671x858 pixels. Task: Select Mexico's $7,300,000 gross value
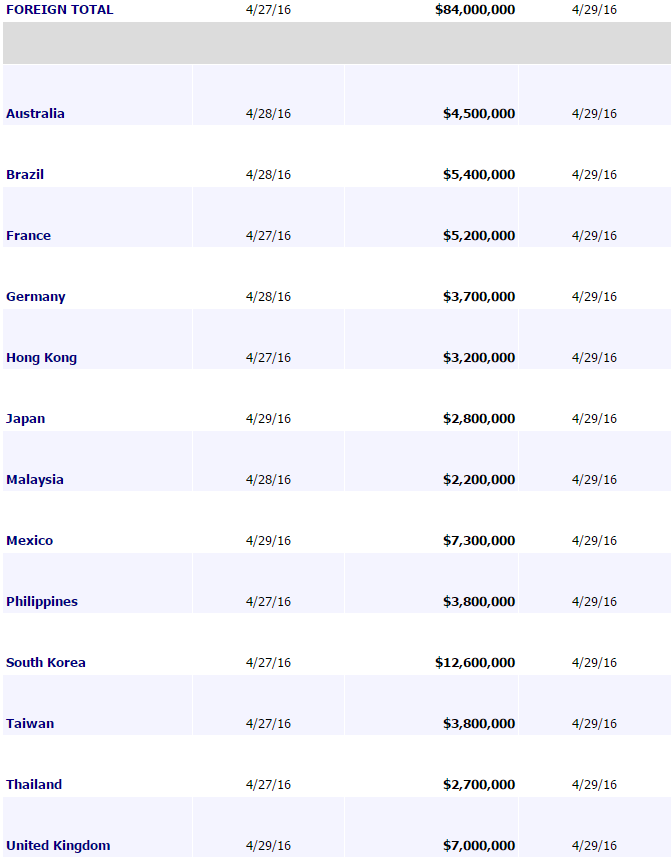(x=479, y=541)
